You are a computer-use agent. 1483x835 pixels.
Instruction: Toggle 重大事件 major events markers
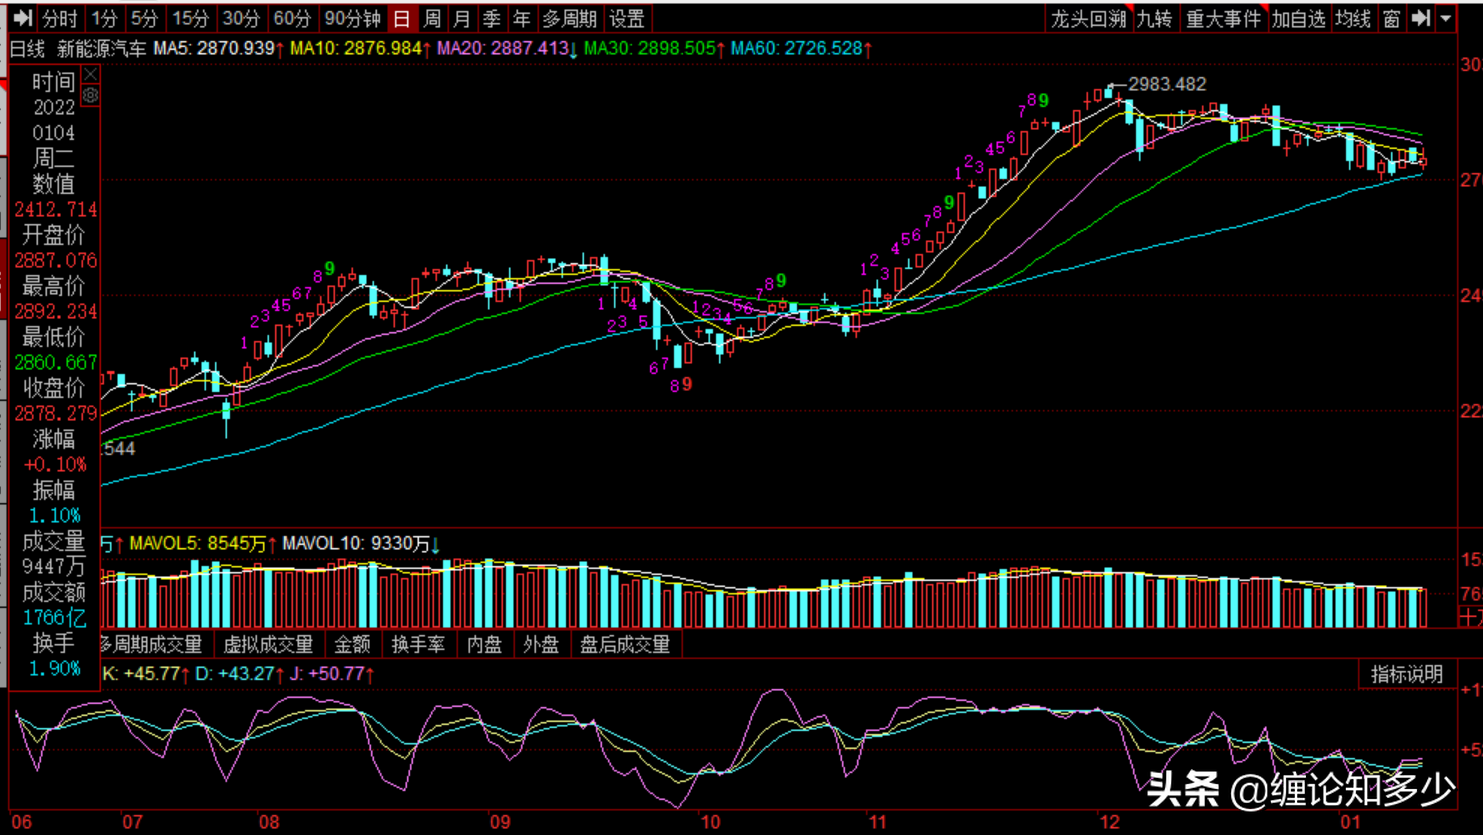tap(1223, 18)
